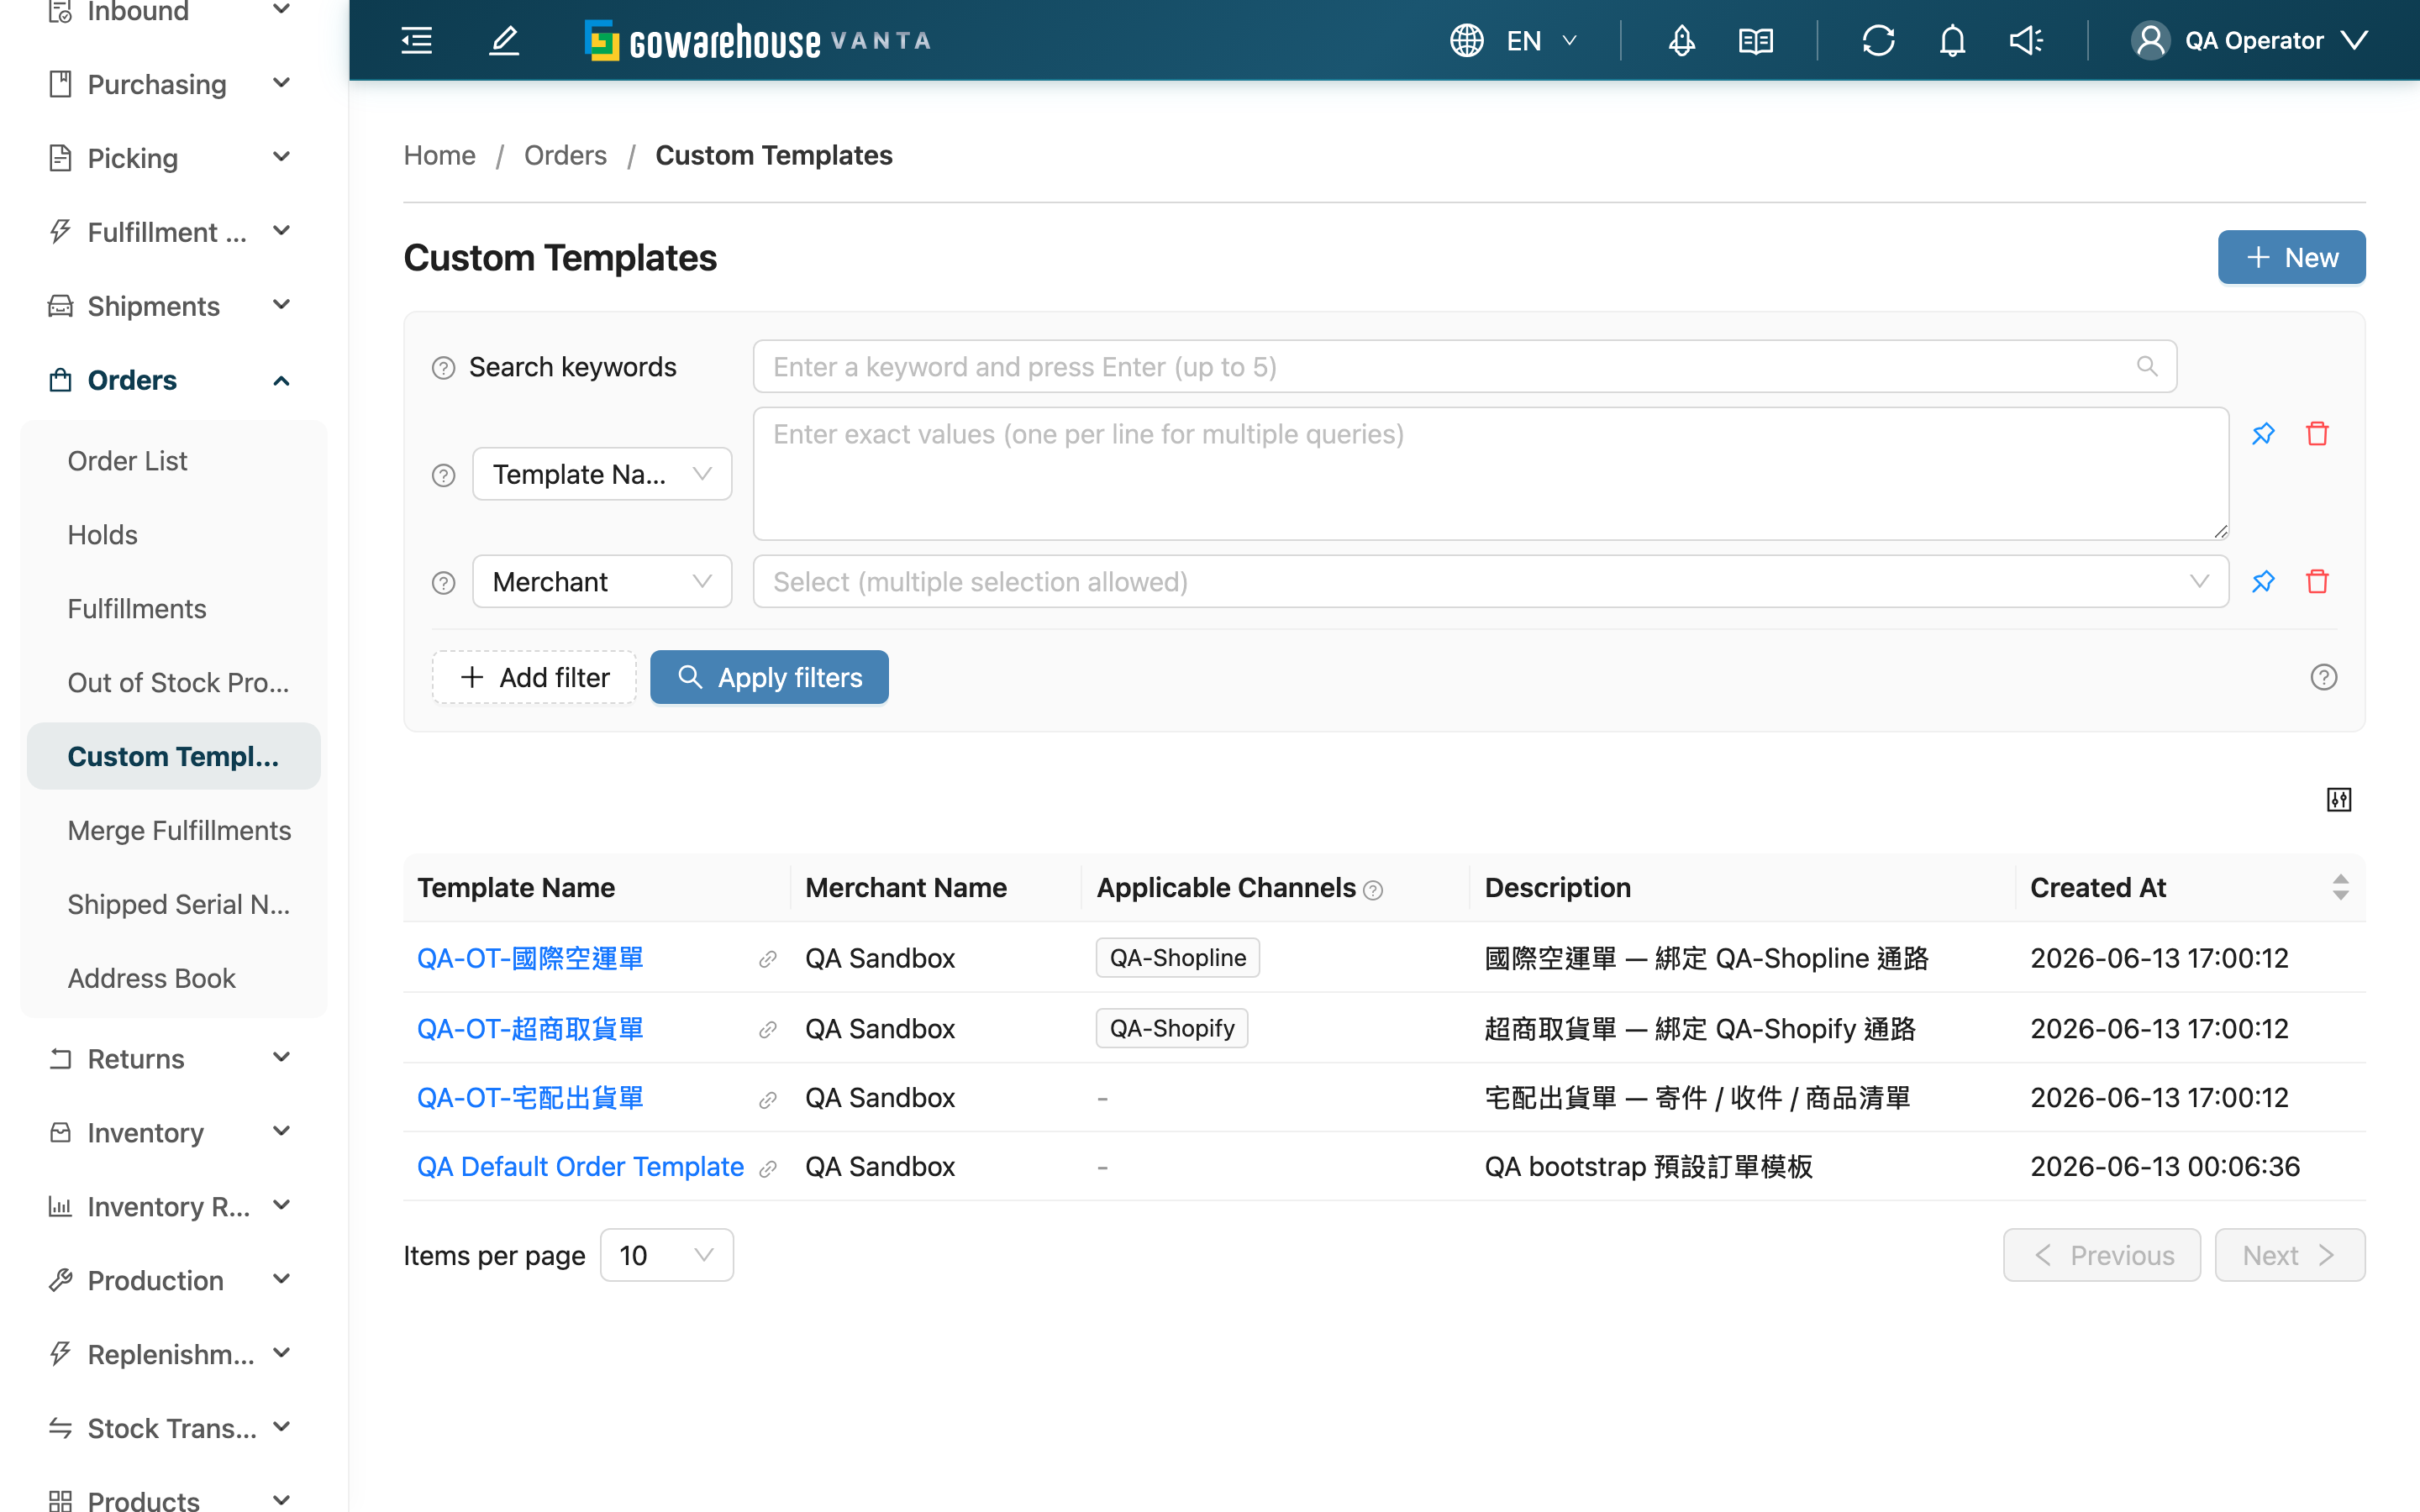The image size is (2420, 1512).
Task: Click the refresh icon in header
Action: [1878, 40]
